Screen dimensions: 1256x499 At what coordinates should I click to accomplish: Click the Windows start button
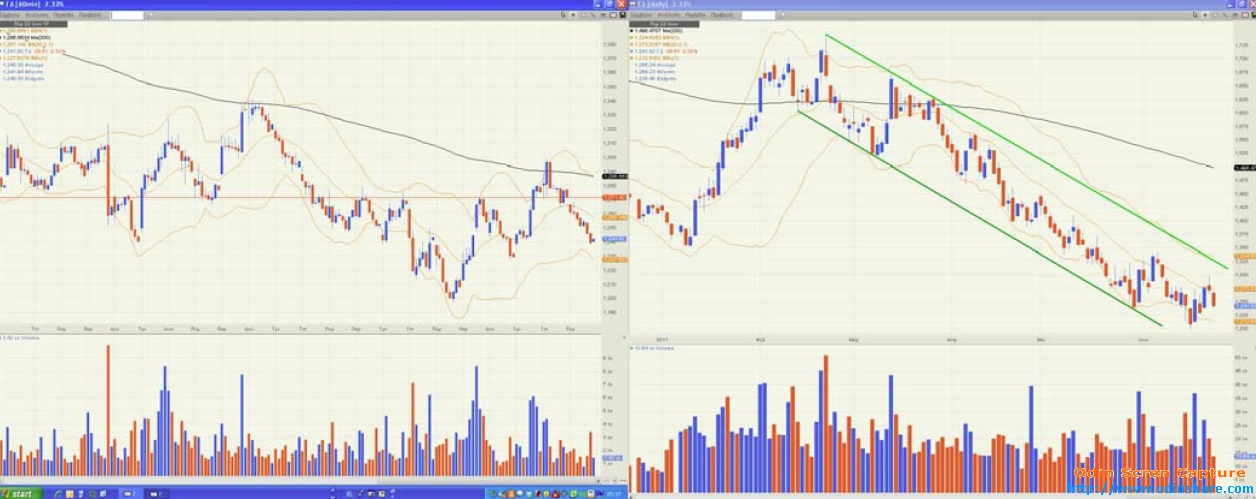pyautogui.click(x=21, y=493)
